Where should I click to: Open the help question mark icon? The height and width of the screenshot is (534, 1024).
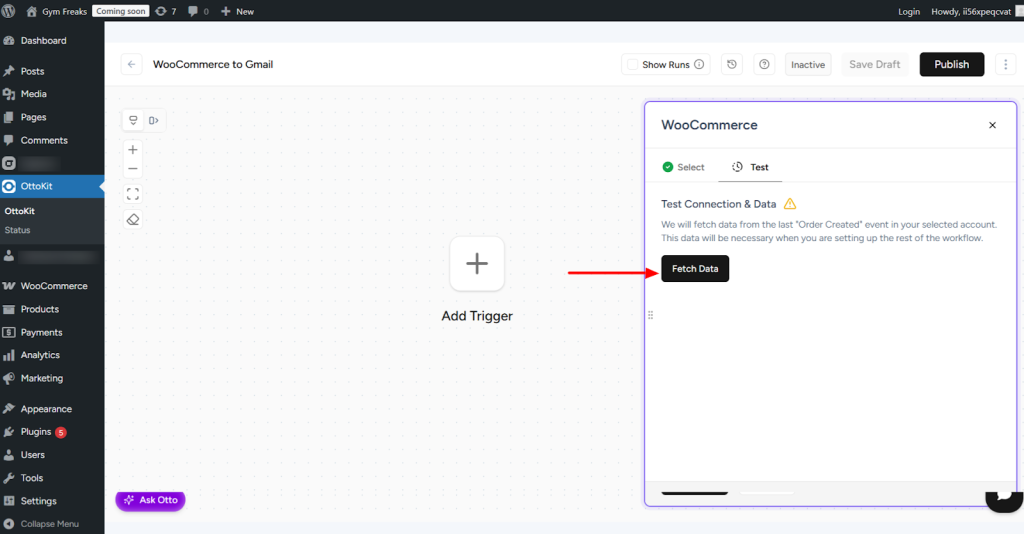[x=764, y=64]
